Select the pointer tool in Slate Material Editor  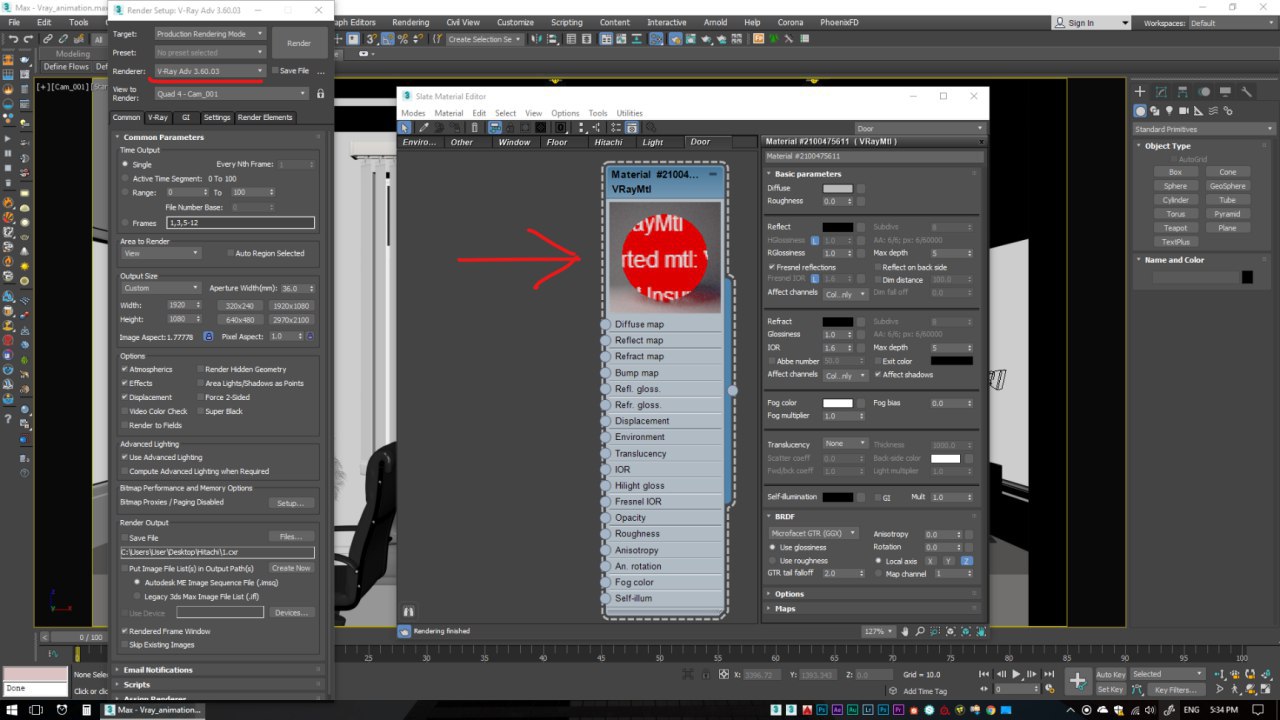tap(404, 128)
